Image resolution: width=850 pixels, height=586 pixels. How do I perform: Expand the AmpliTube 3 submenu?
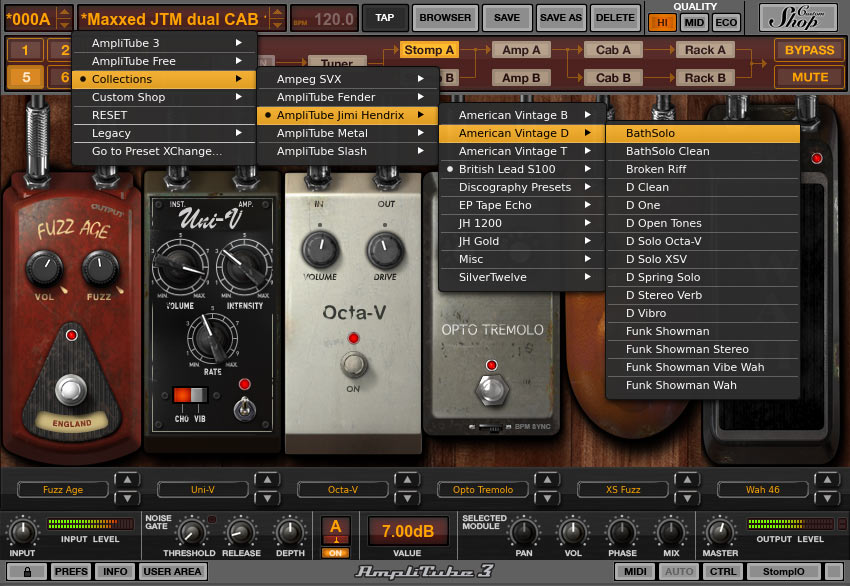click(x=164, y=43)
